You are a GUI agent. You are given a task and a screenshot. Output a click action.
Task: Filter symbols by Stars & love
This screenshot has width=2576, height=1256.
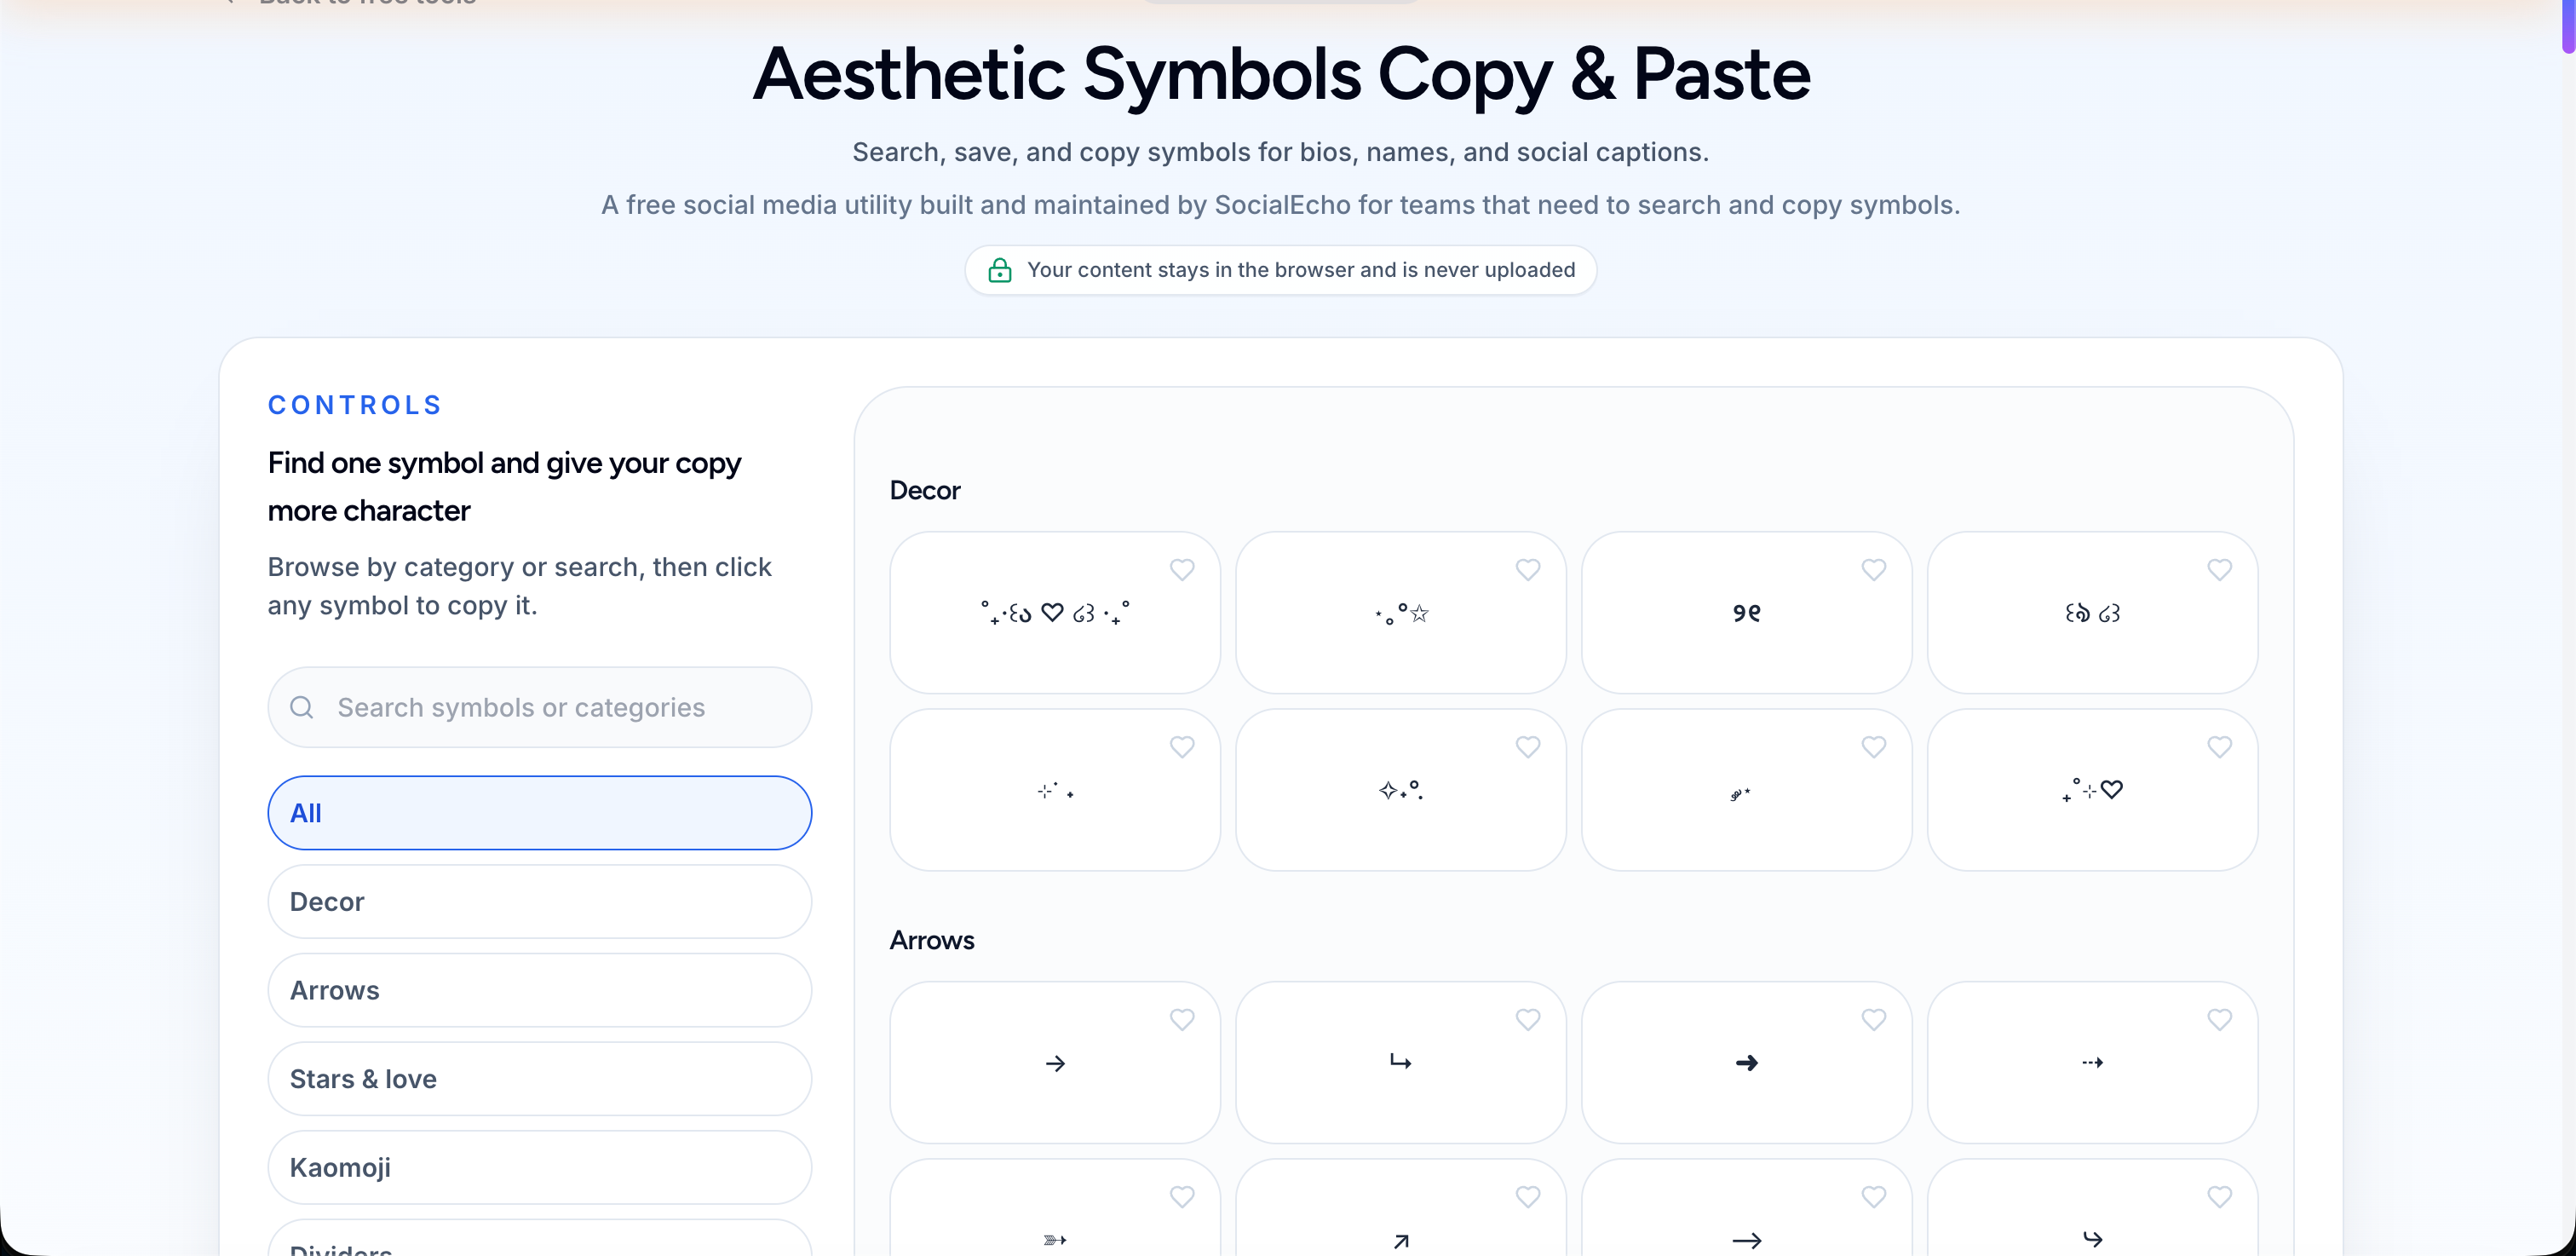coord(539,1079)
